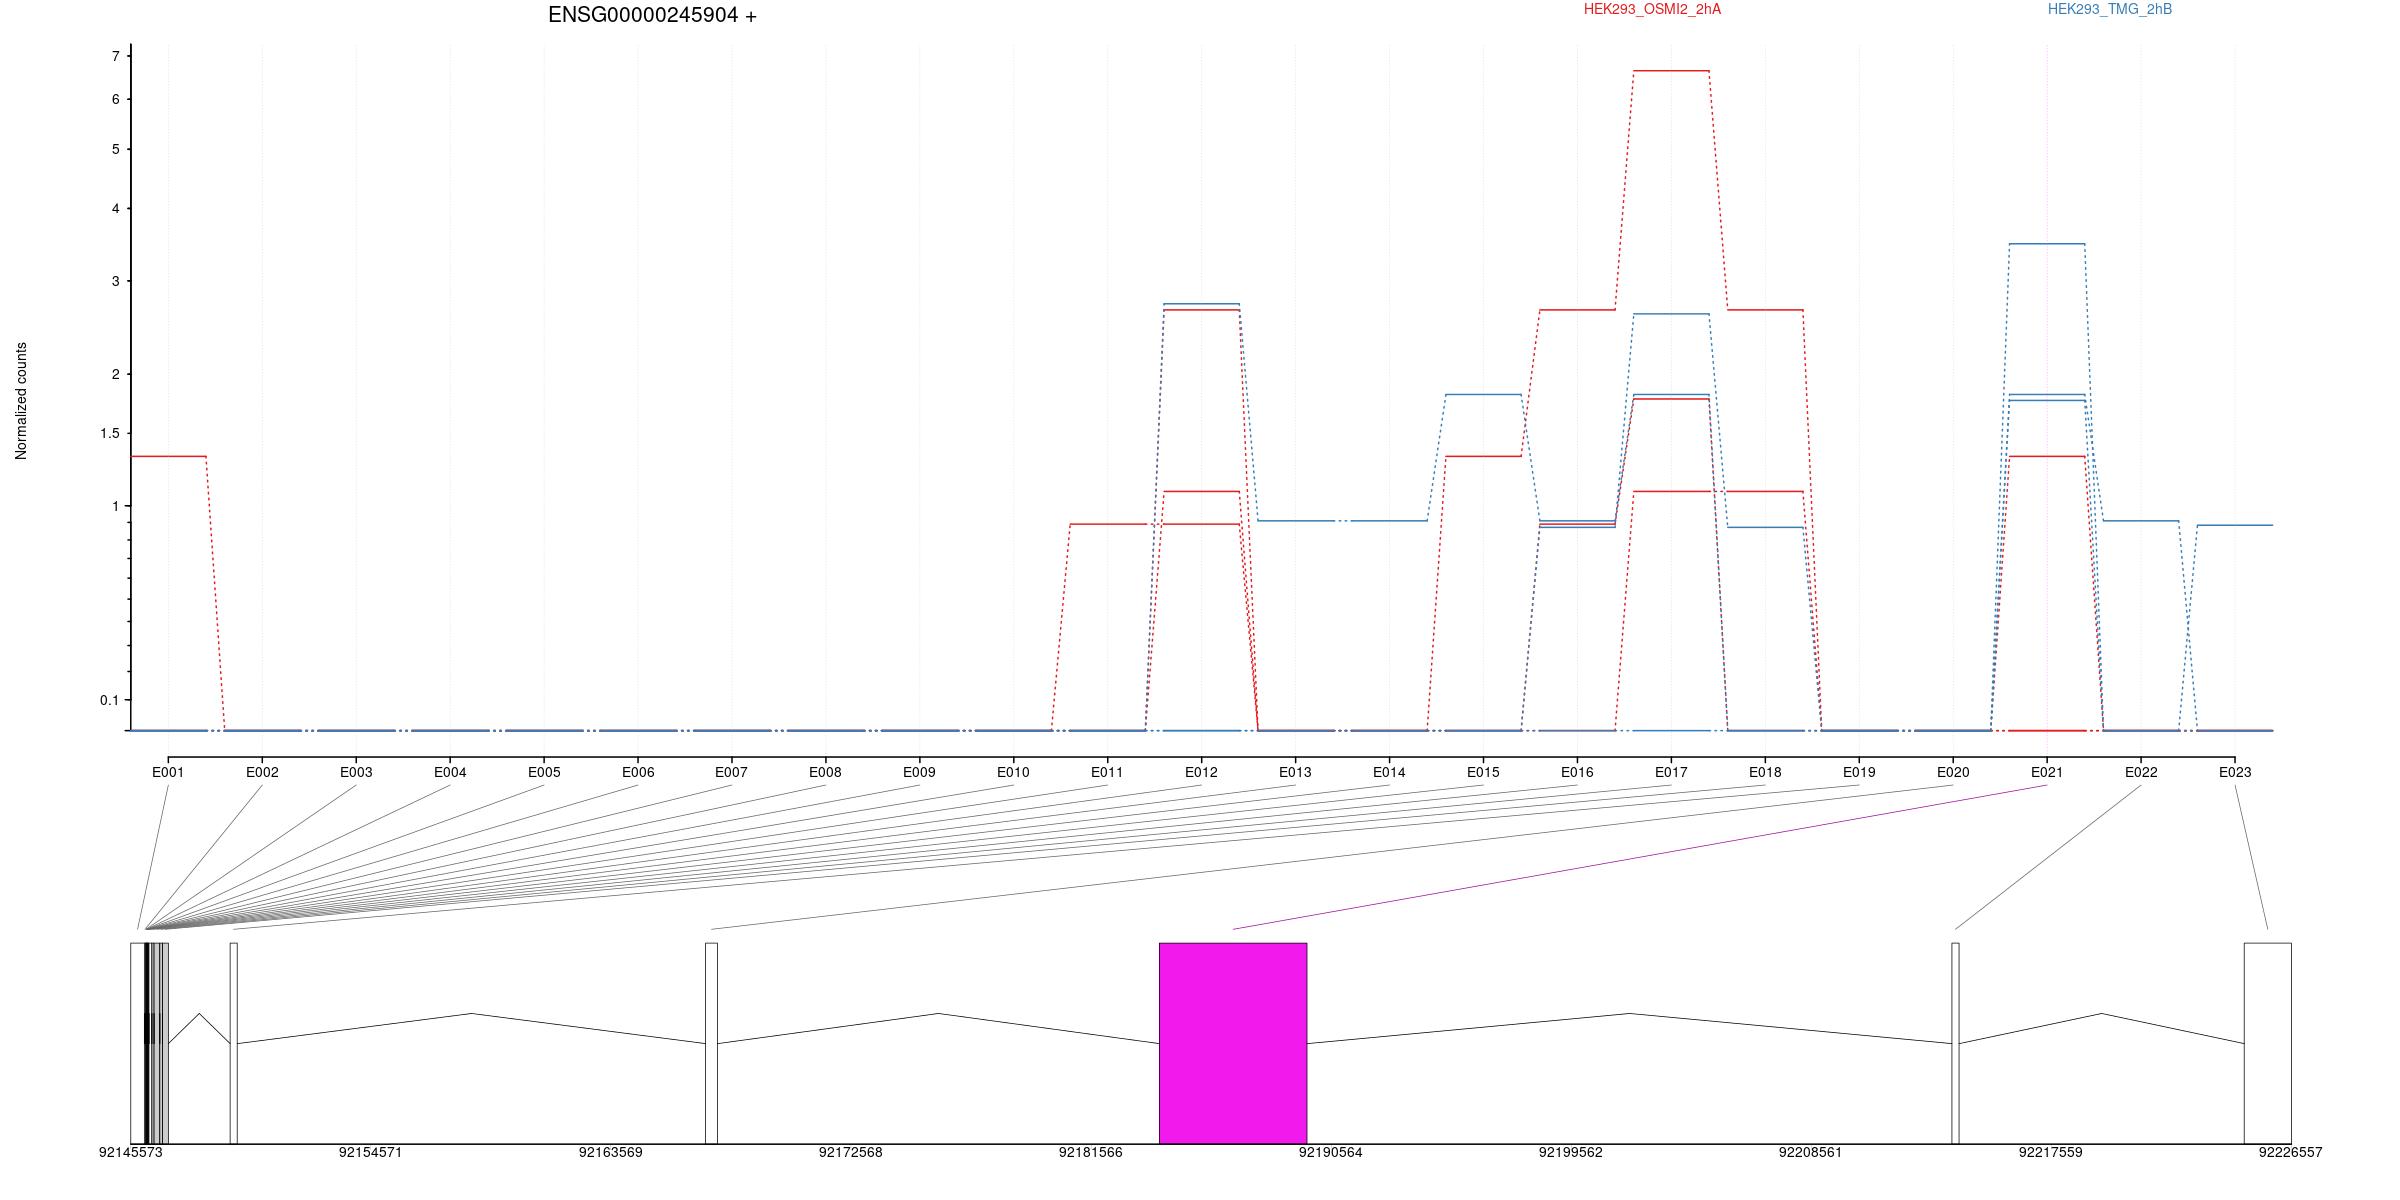Click genomic coordinate 92226557
The image size is (2400, 1200).
(x=2290, y=1152)
